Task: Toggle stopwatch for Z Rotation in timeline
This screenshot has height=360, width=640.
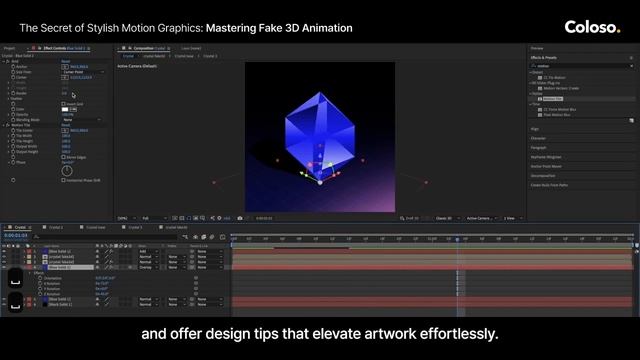Action: pos(40,294)
